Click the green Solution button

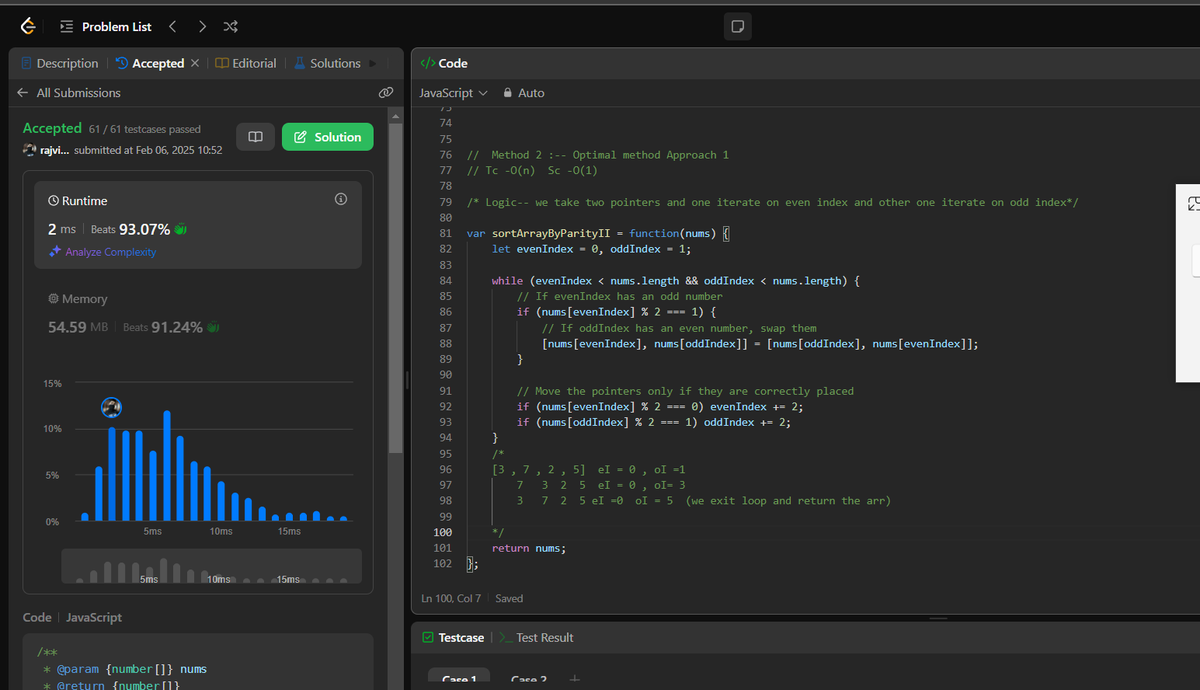328,137
